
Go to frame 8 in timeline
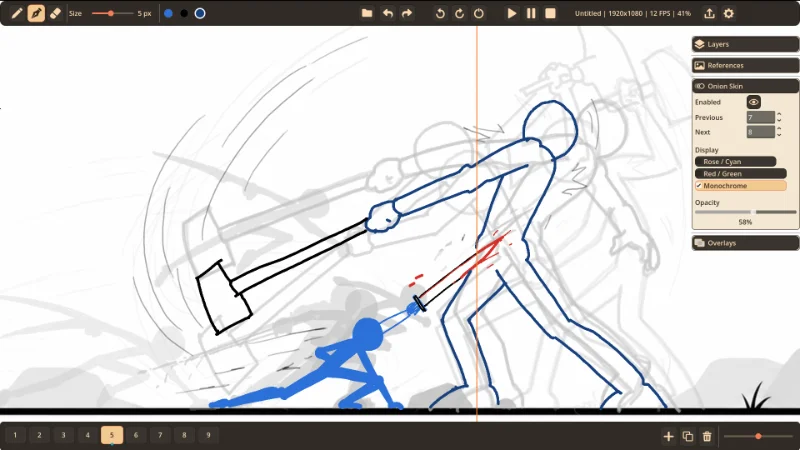tap(184, 435)
